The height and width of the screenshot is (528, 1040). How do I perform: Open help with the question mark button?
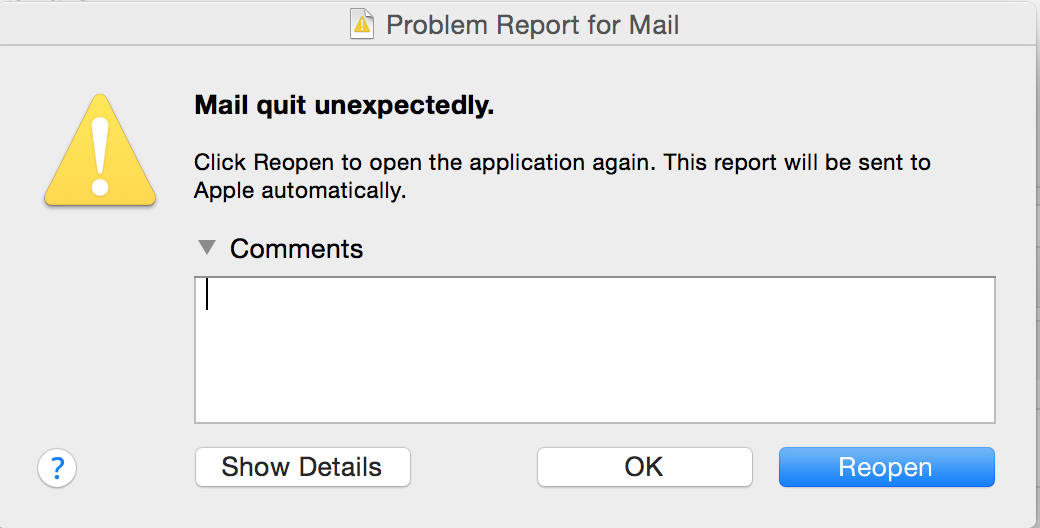pyautogui.click(x=57, y=468)
